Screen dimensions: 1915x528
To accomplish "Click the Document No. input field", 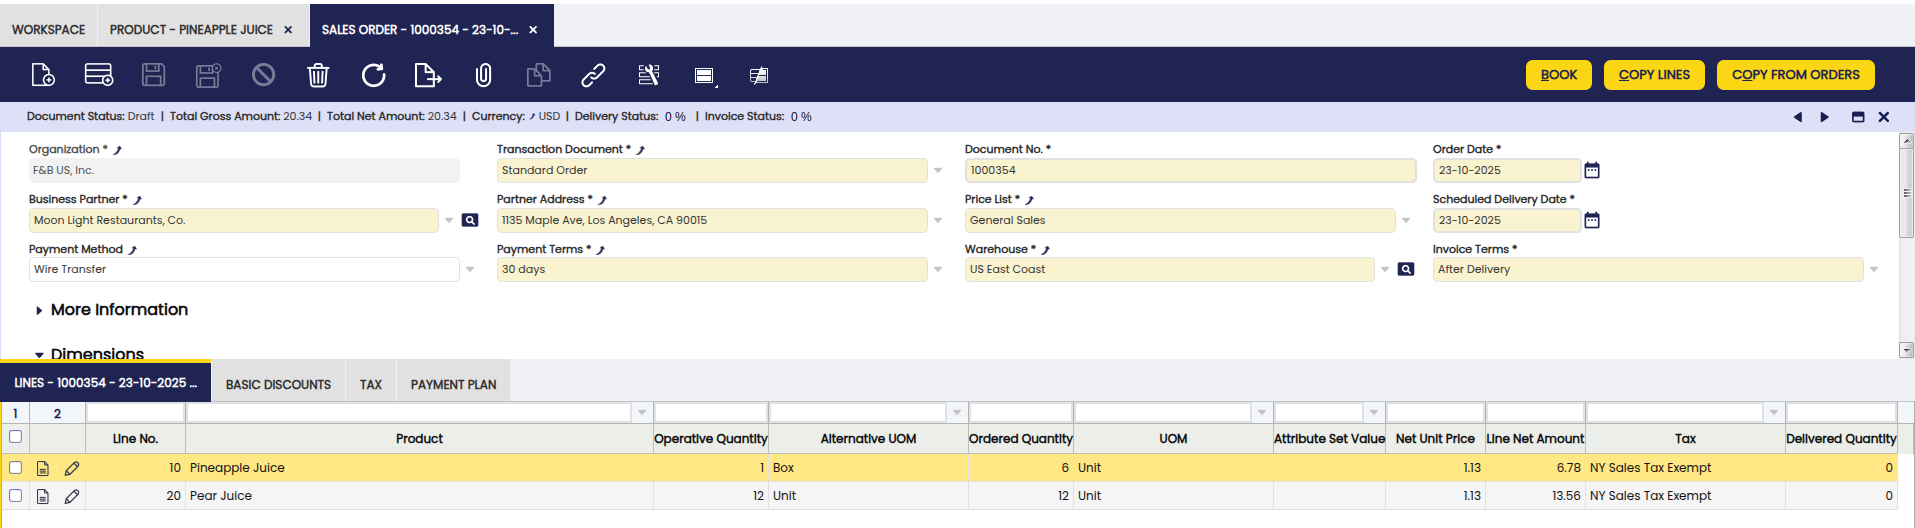I will pos(1189,171).
